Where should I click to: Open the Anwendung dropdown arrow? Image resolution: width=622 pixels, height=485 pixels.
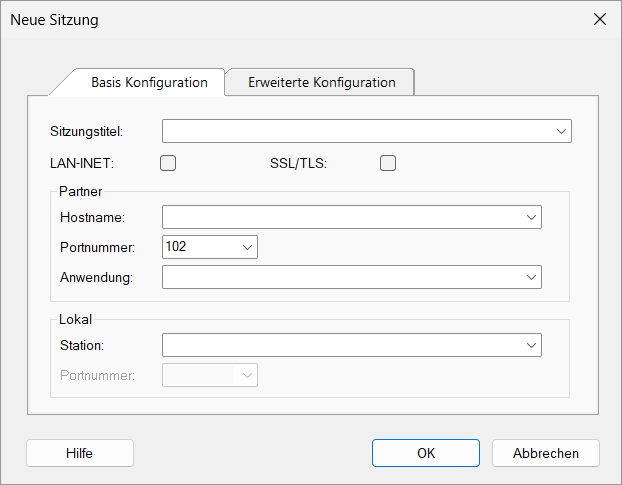tap(531, 276)
